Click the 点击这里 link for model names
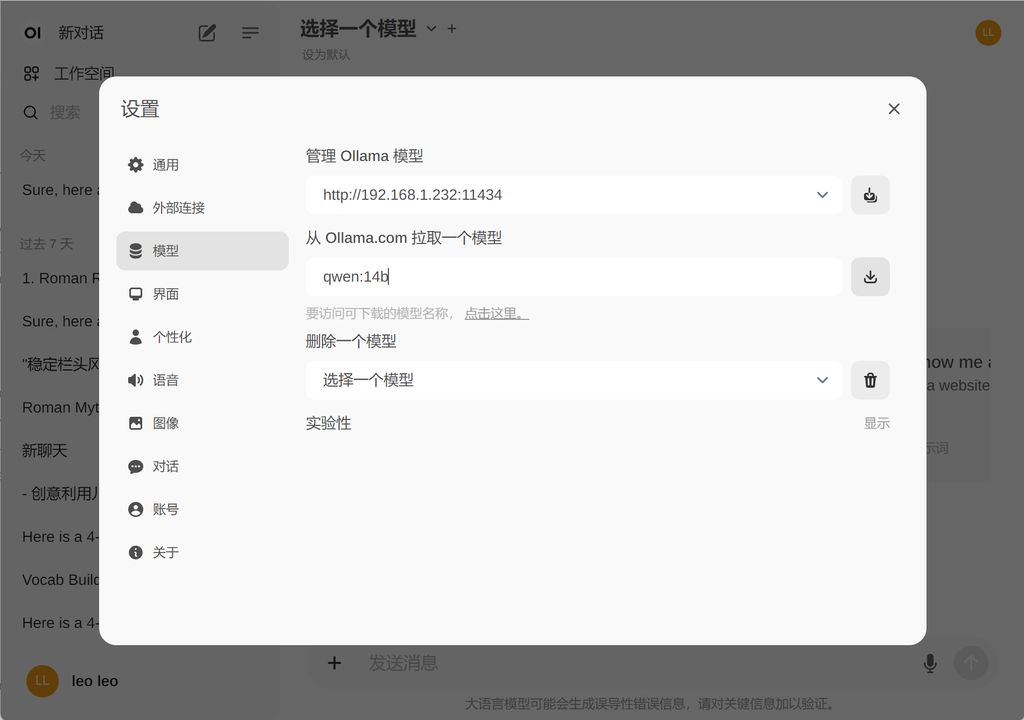1024x720 pixels. 496,313
